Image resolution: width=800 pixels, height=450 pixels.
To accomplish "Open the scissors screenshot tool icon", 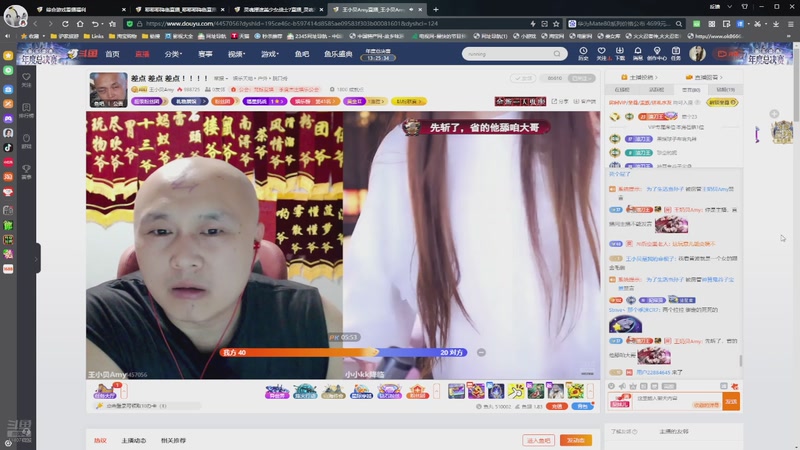I will click(x=757, y=23).
